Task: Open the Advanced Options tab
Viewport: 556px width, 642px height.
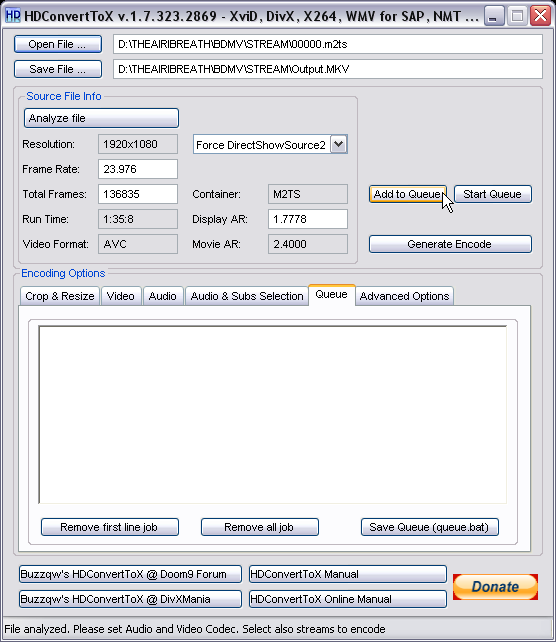Action: coord(405,296)
